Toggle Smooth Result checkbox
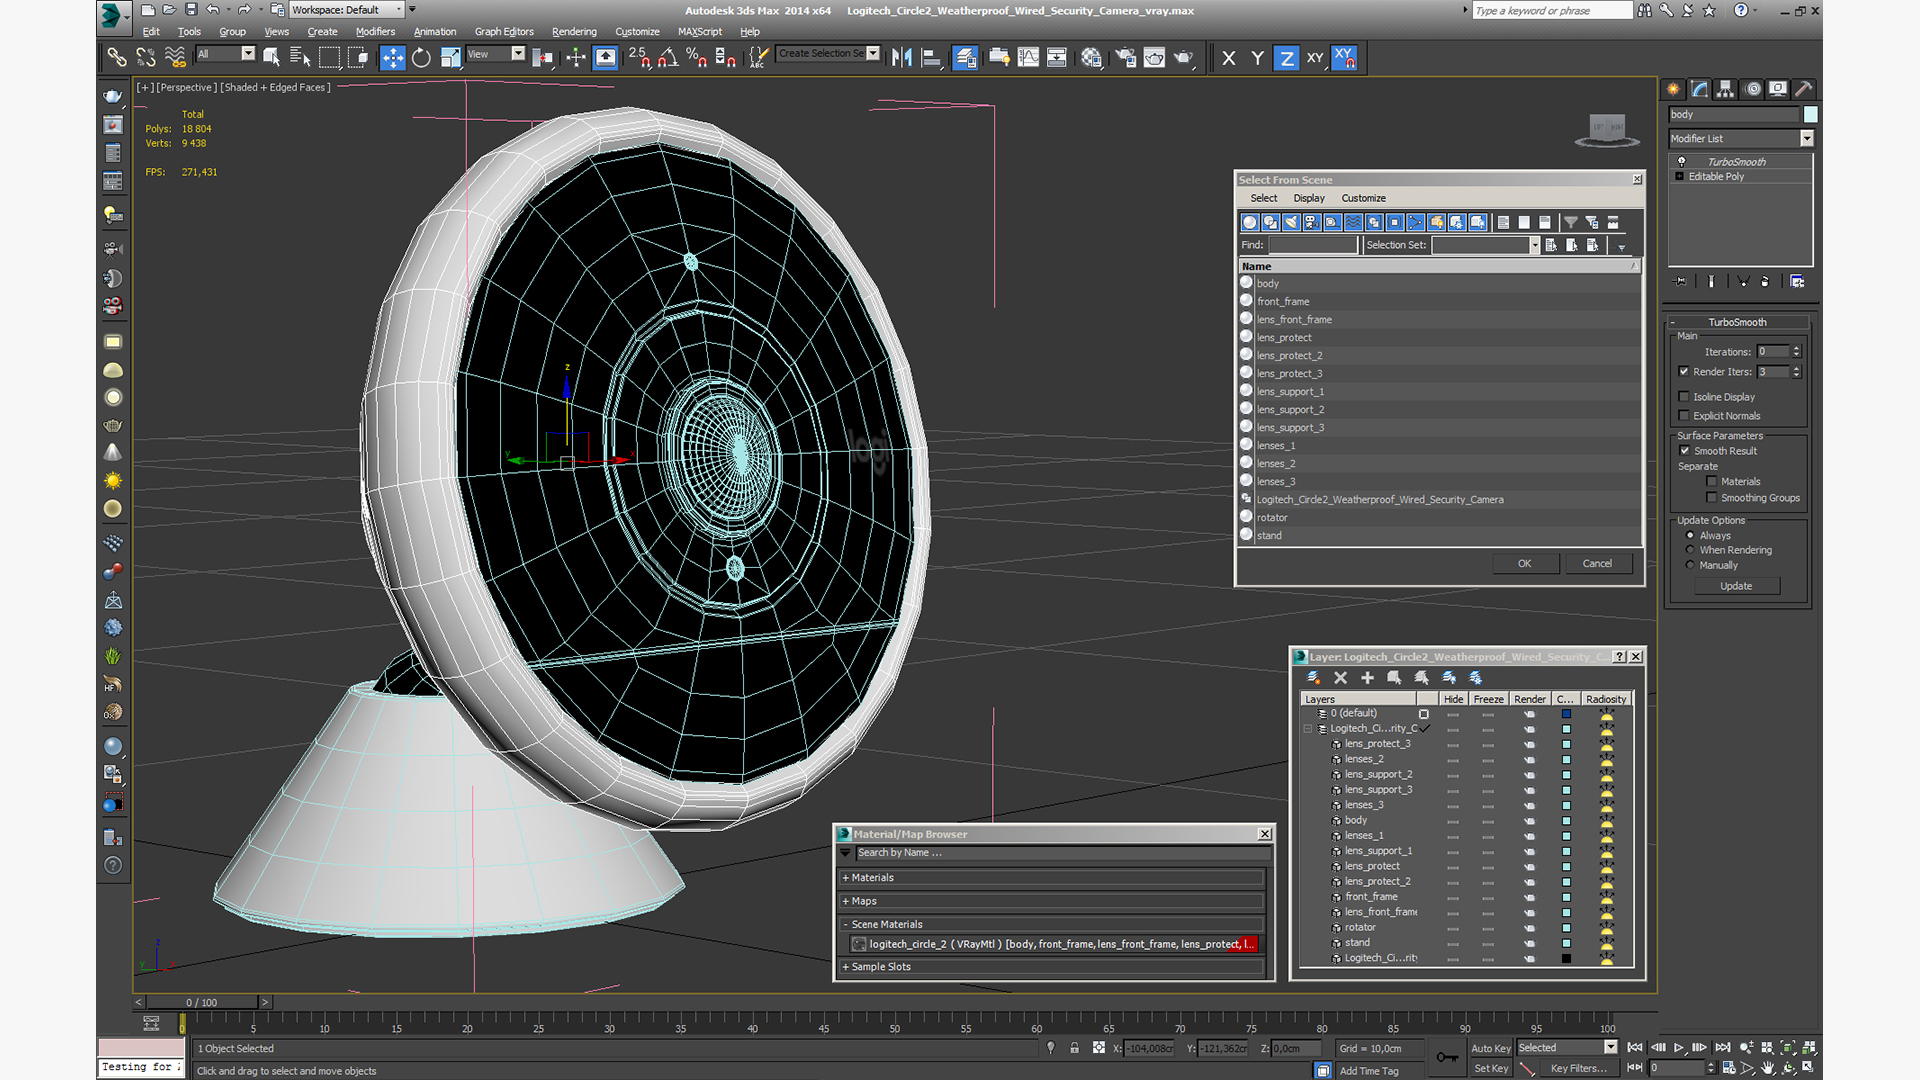 point(1685,451)
